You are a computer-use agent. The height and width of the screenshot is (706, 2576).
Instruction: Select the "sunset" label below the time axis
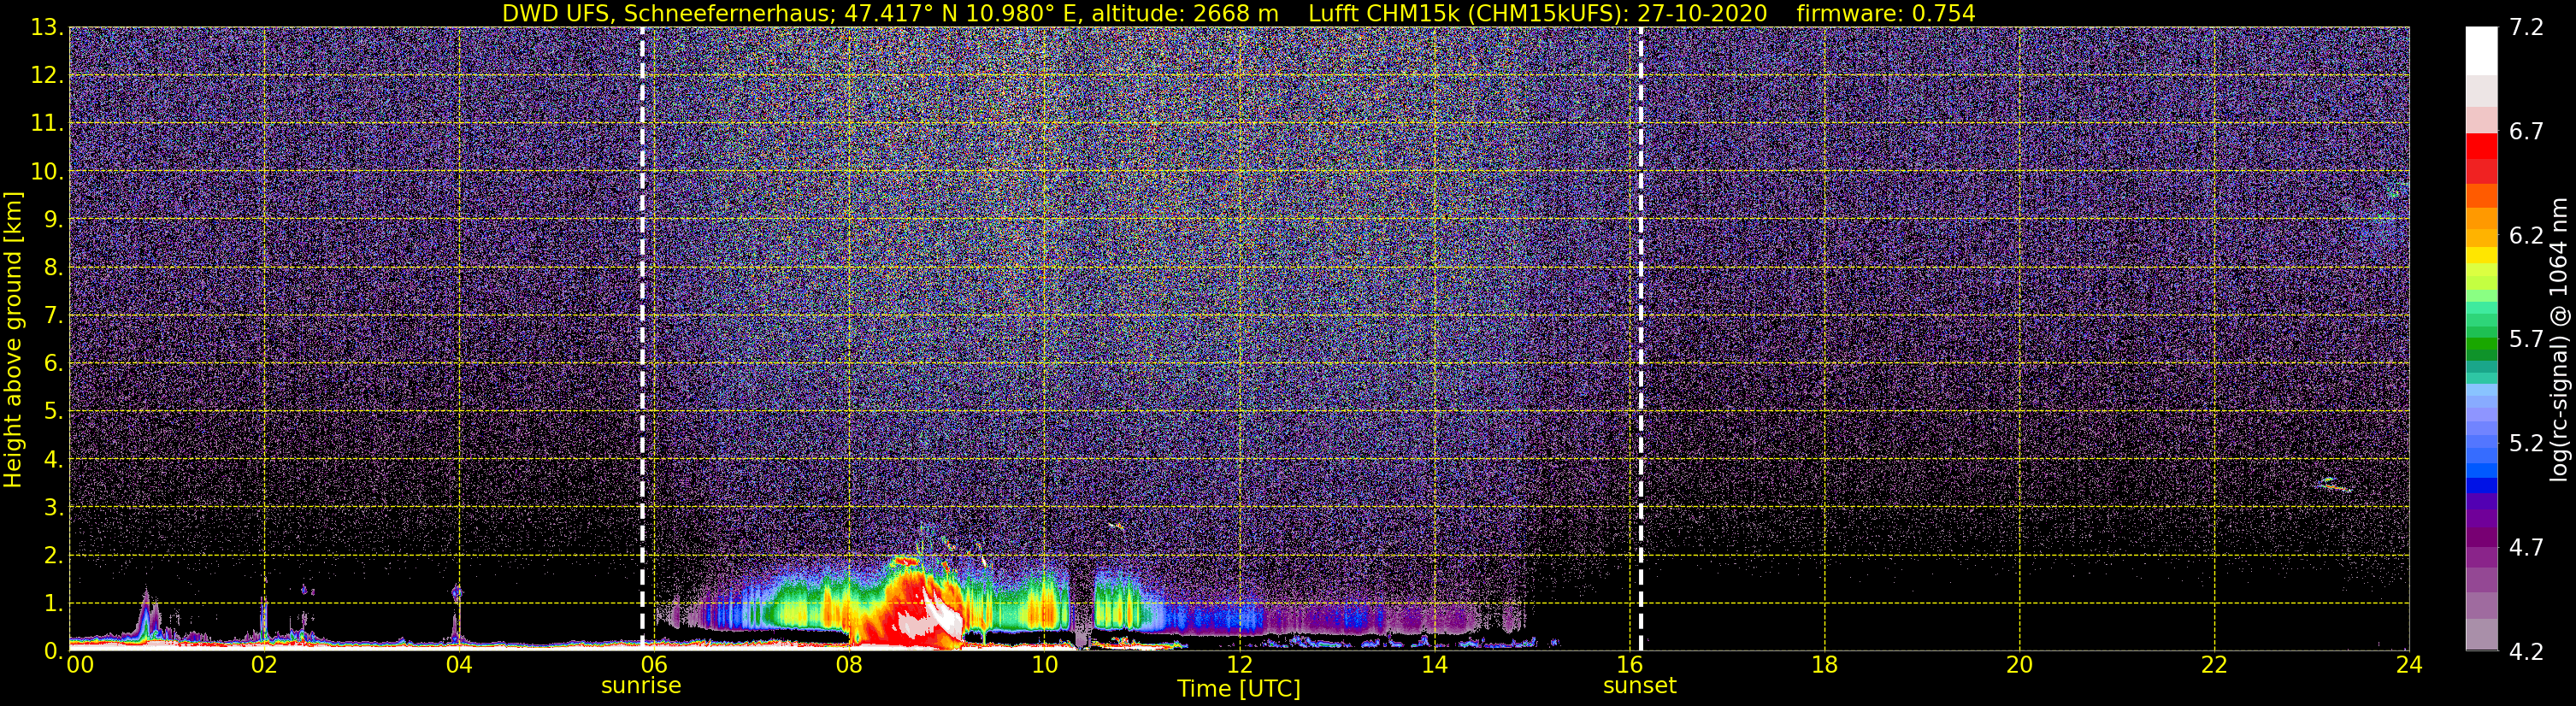pos(1640,686)
